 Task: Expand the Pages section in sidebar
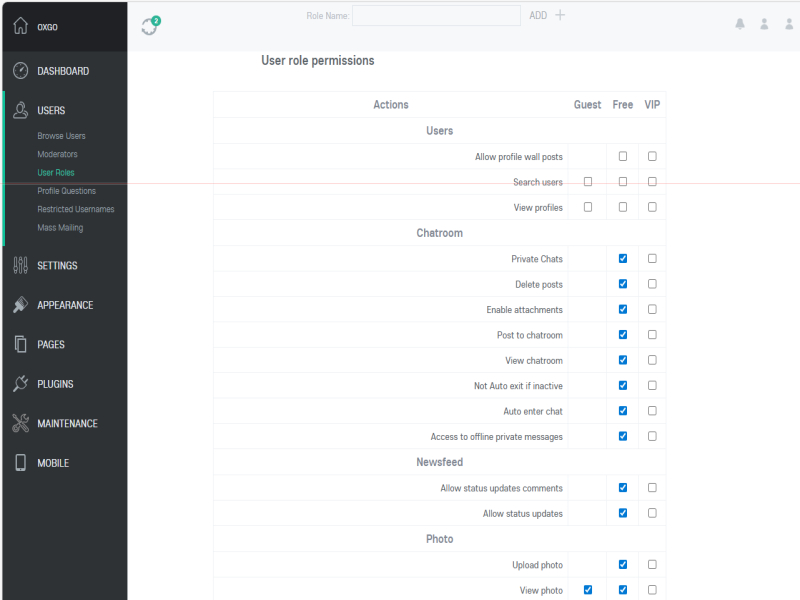point(51,345)
